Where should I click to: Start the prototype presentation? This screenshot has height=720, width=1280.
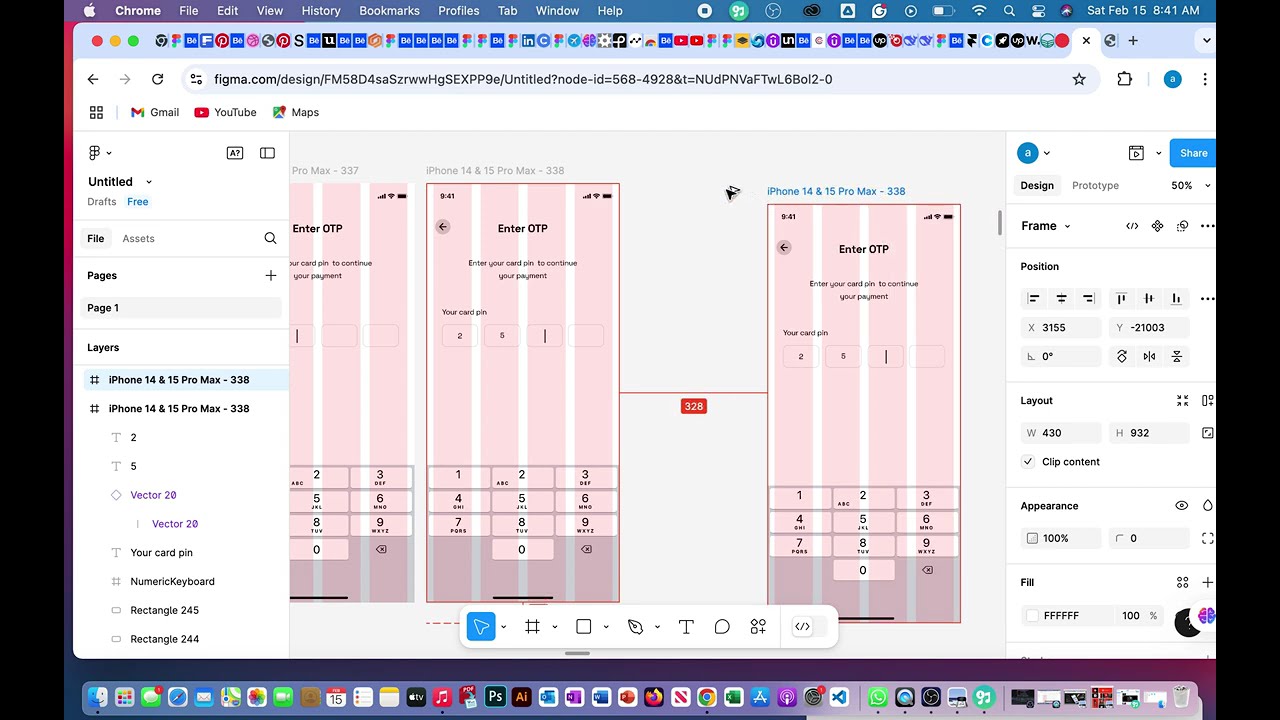coord(1136,153)
